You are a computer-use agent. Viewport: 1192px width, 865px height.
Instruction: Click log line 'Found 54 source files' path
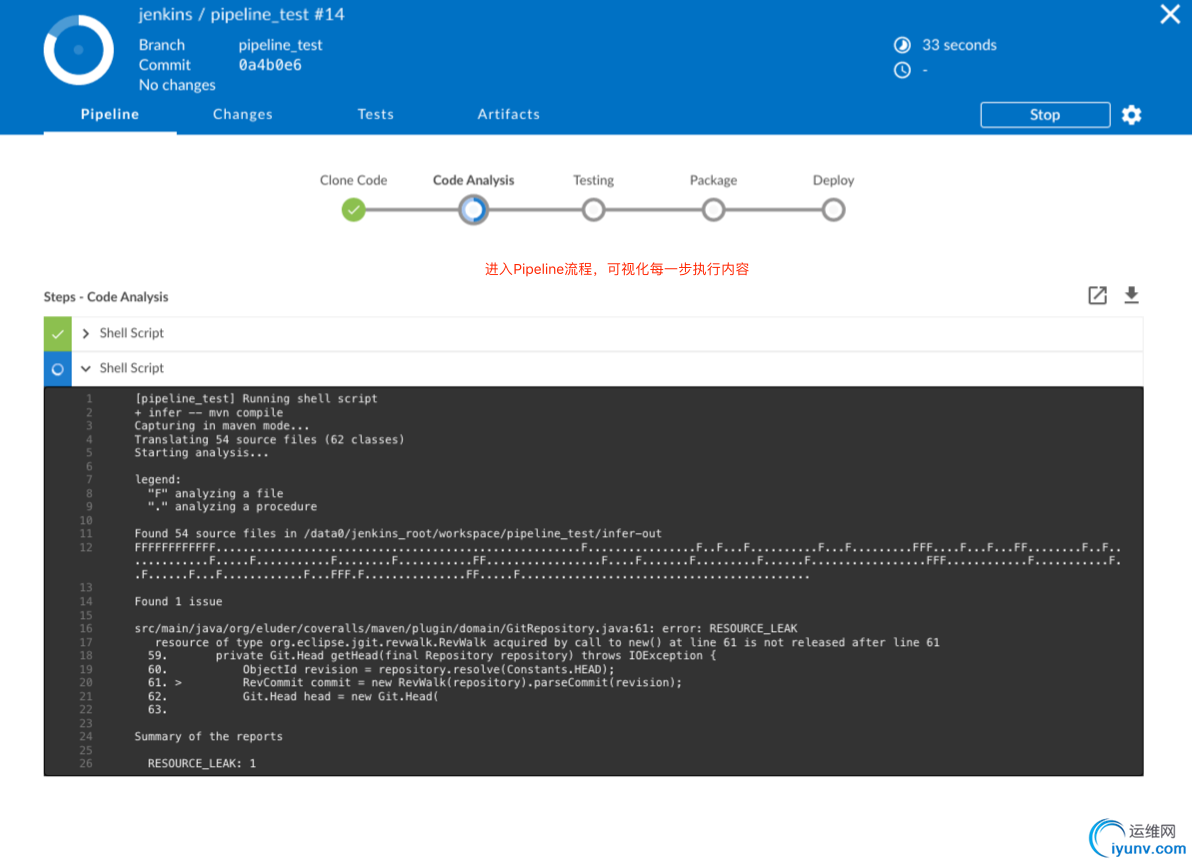tap(398, 534)
